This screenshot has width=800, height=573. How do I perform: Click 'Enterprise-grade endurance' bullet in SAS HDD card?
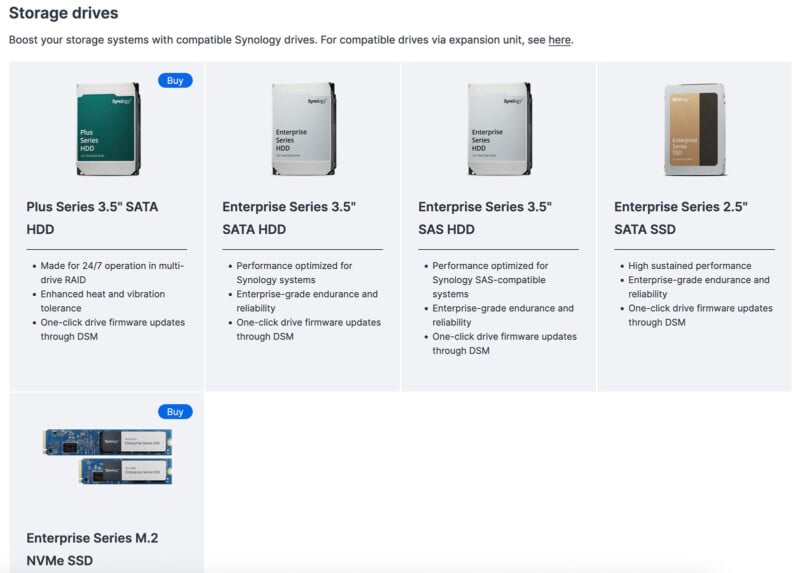click(503, 315)
